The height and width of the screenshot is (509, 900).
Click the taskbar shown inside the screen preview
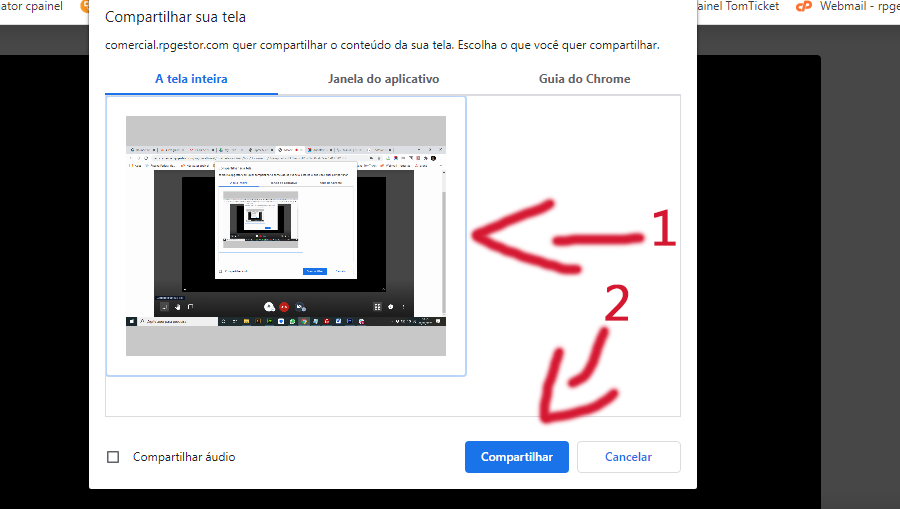[285, 321]
